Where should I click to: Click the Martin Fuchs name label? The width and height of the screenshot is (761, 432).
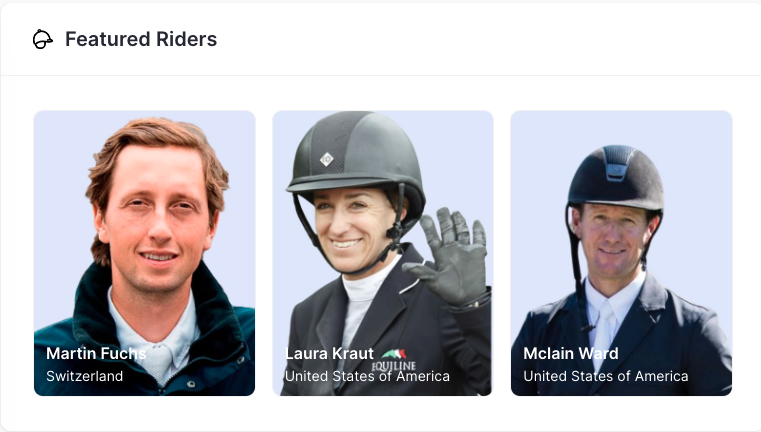96,354
